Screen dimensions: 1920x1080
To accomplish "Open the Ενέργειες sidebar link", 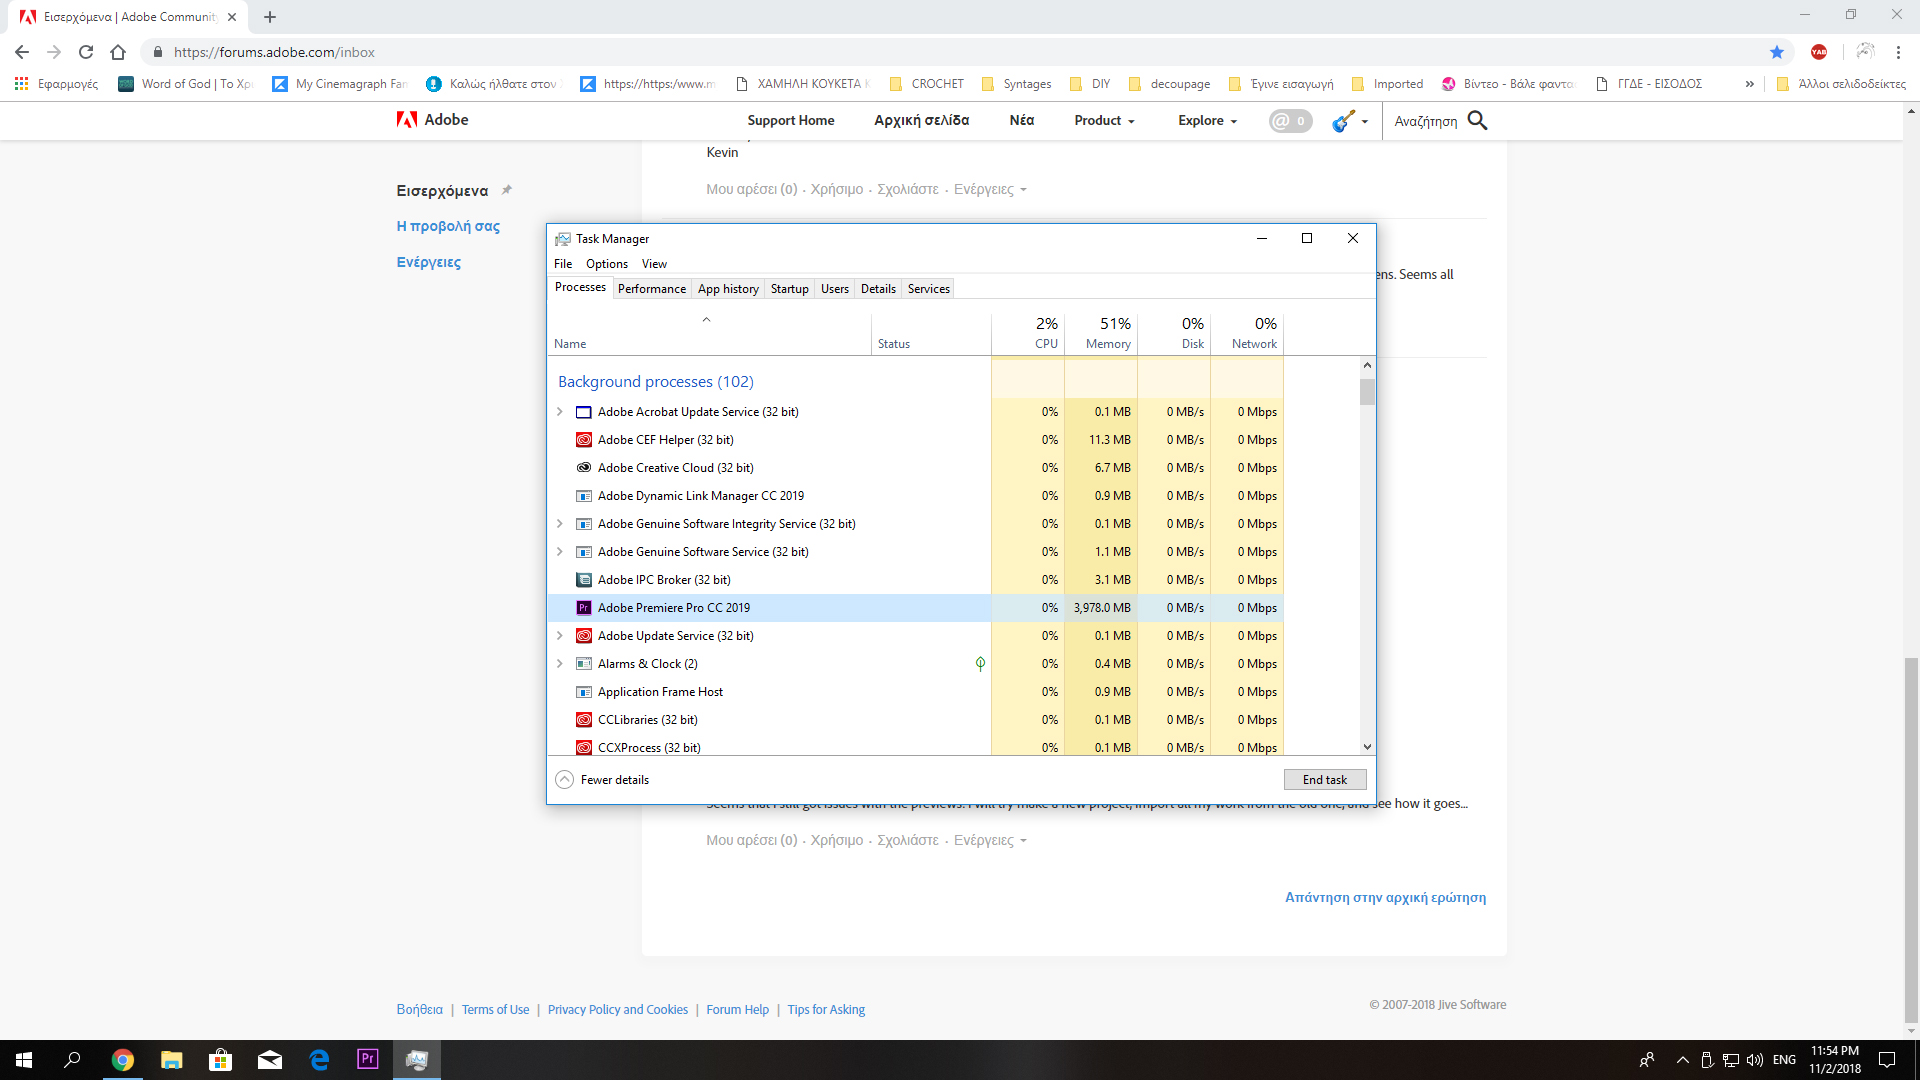I will (x=429, y=263).
